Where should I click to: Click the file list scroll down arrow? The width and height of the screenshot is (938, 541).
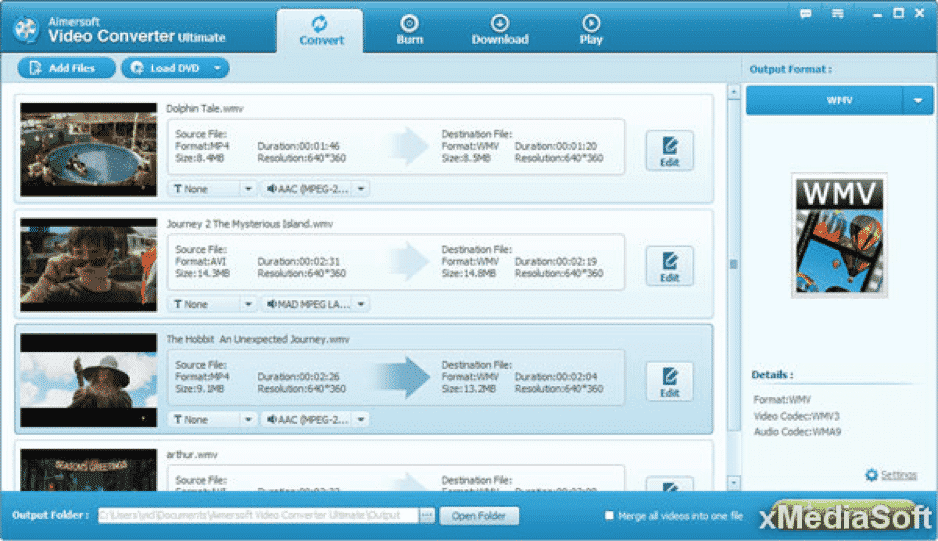click(733, 482)
